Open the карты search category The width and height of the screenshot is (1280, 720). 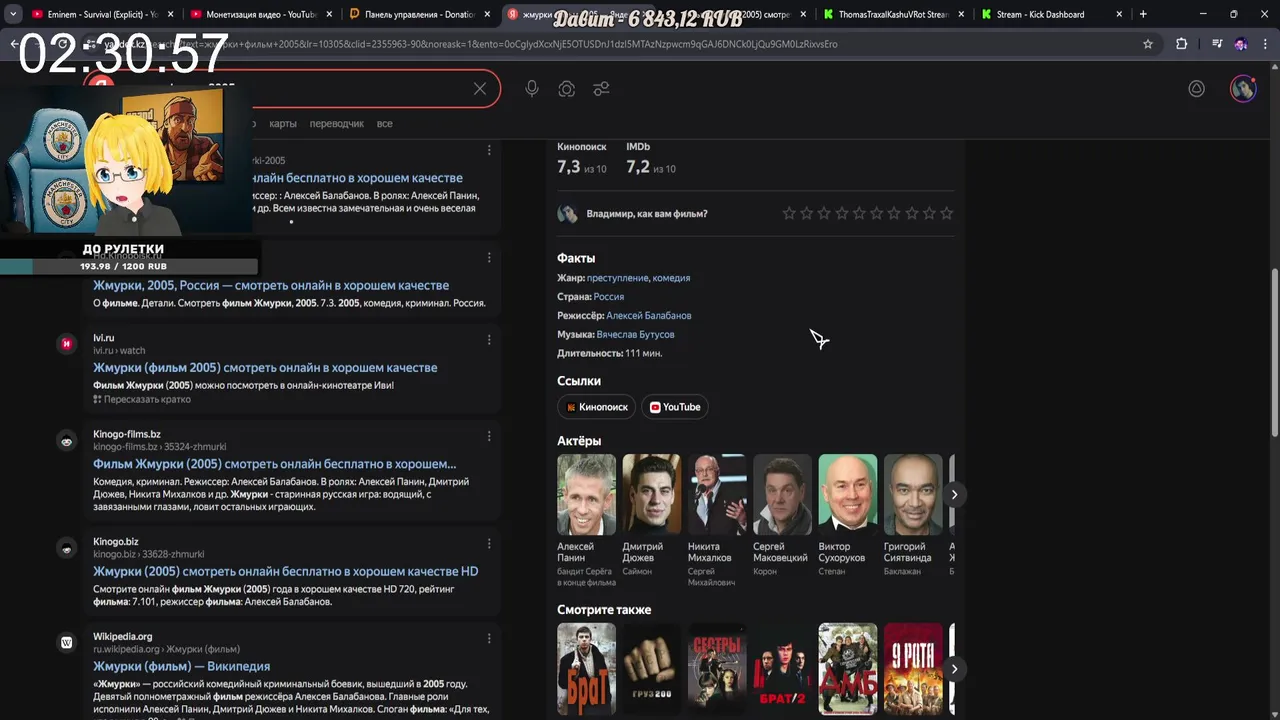tap(283, 123)
